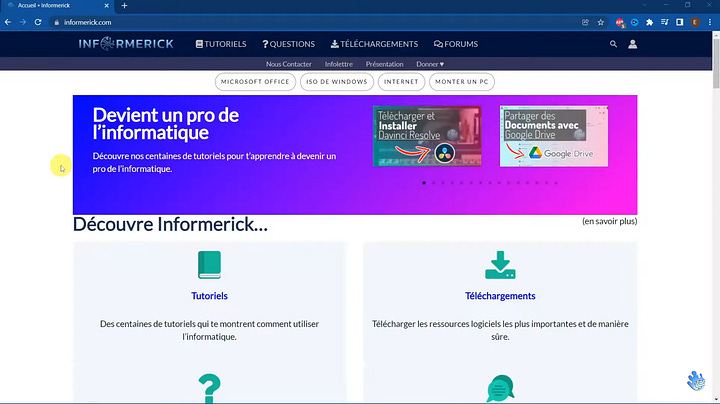Screen dimensions: 720x404
Task: Open the TÉLÉCHARGEMENTS menu
Action: [374, 44]
